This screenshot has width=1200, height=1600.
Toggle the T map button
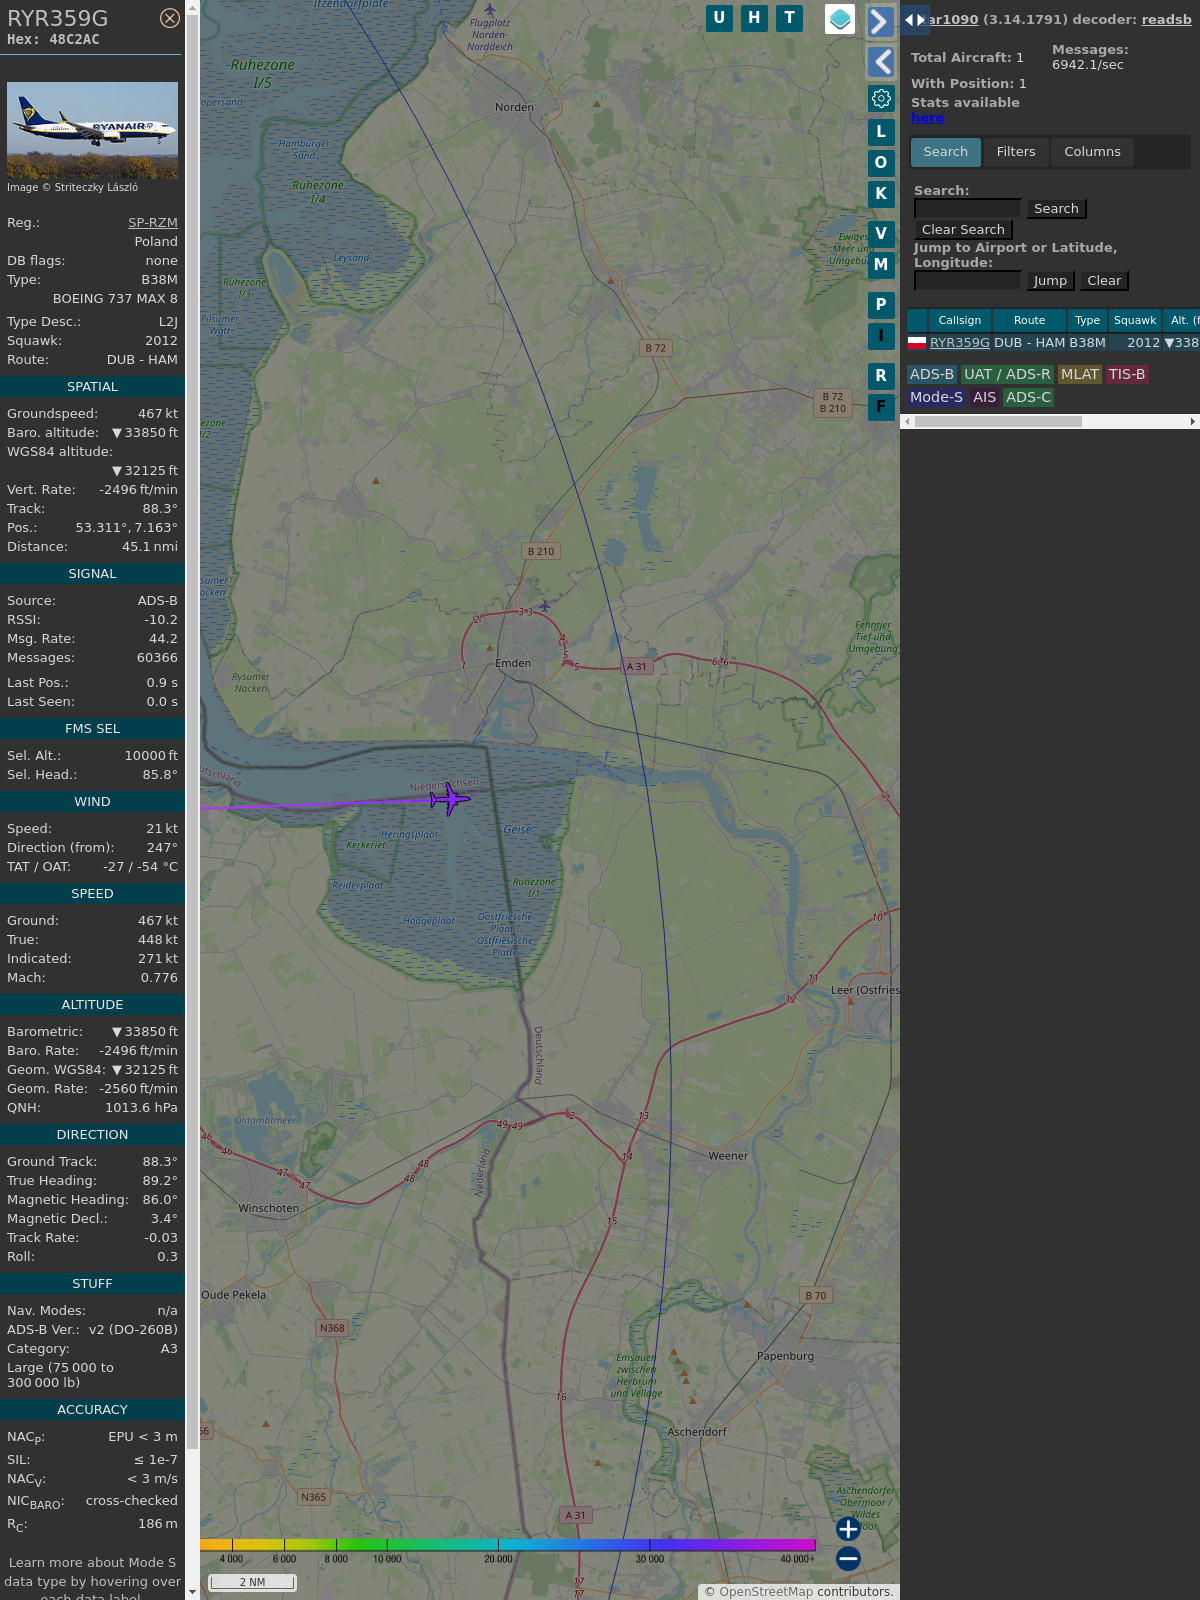click(790, 18)
